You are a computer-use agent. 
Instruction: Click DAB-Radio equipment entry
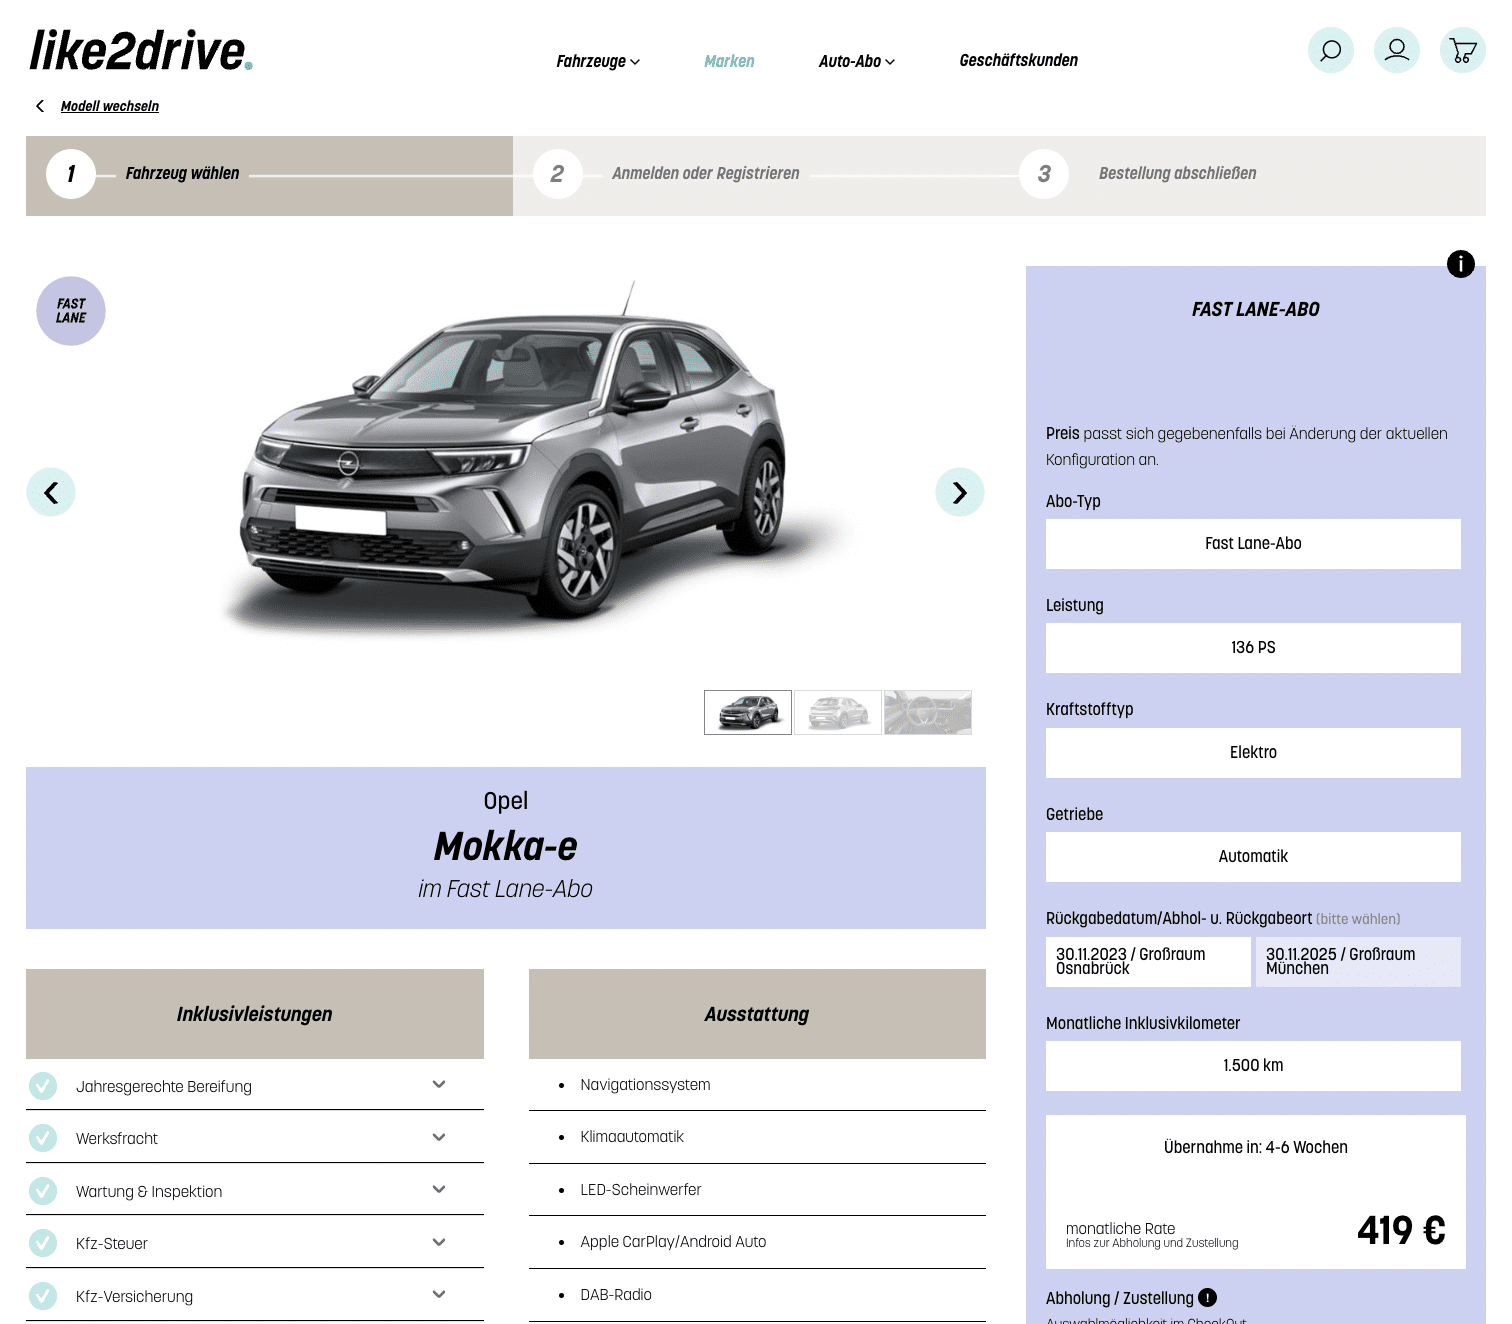(x=616, y=1295)
